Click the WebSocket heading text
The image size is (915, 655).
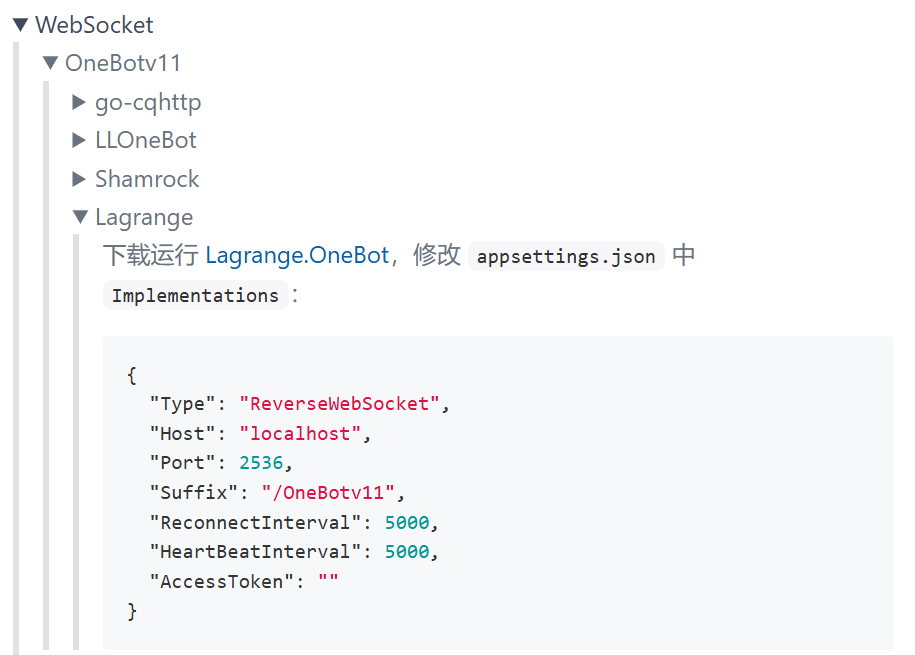point(94,25)
